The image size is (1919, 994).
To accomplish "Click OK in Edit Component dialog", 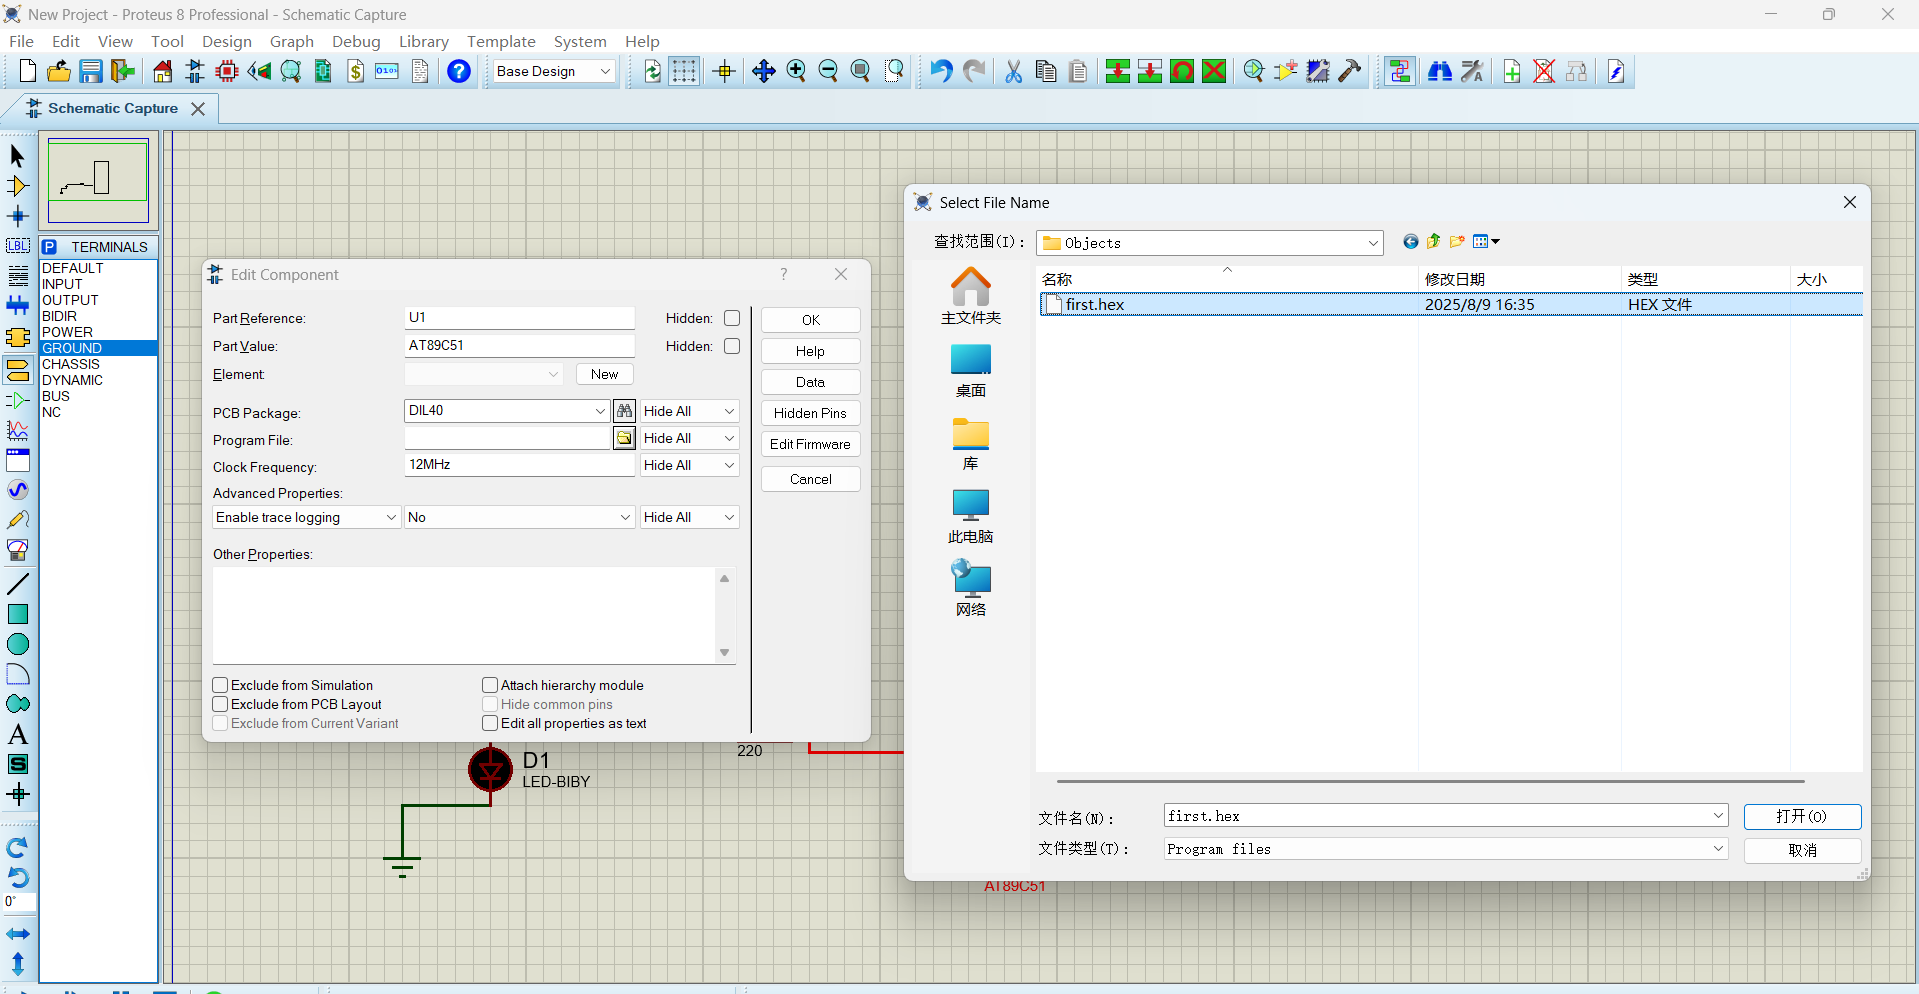I will pos(811,320).
